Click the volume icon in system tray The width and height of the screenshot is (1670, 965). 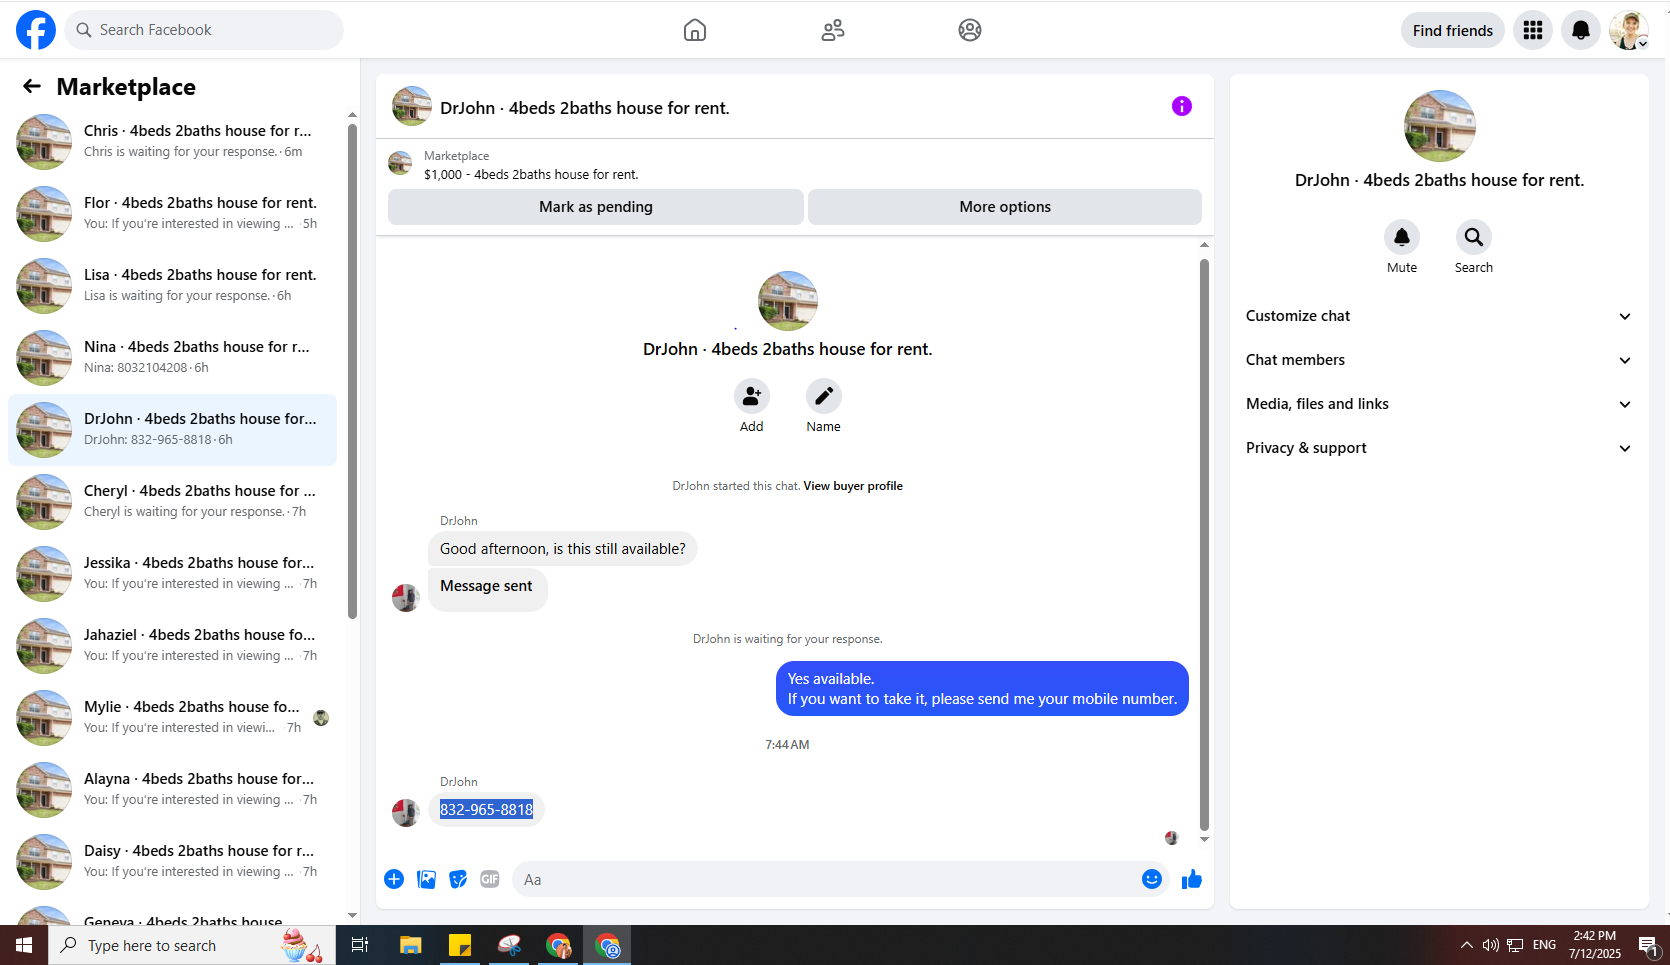click(1491, 945)
